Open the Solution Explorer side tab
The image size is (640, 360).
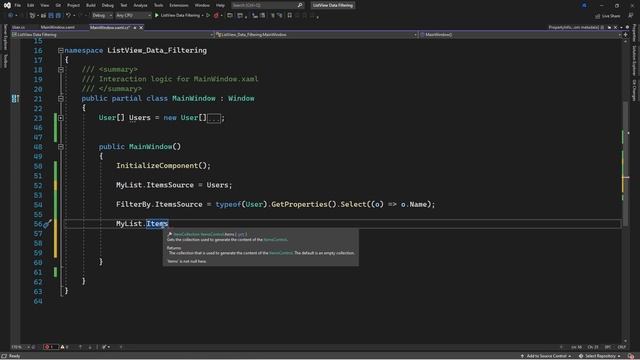click(634, 60)
